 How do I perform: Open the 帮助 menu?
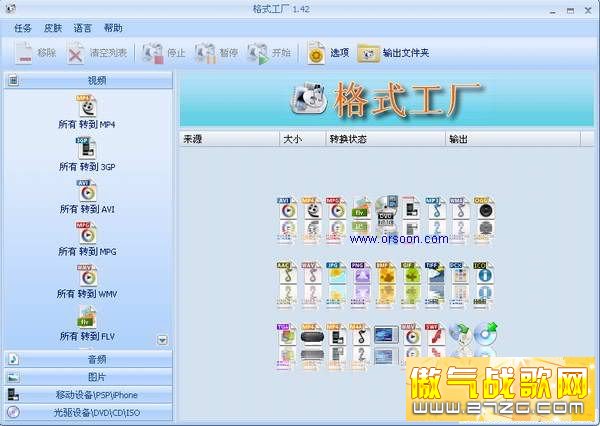click(x=113, y=28)
